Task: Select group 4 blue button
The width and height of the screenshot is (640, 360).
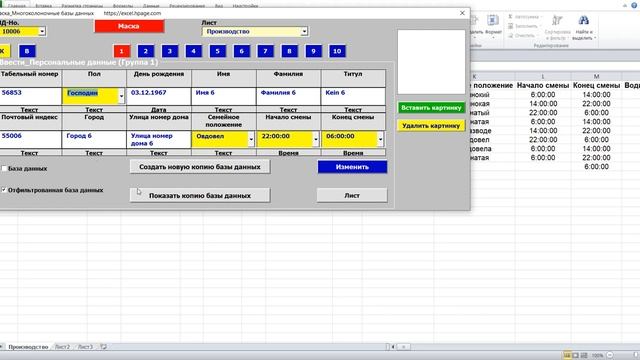Action: [x=193, y=51]
